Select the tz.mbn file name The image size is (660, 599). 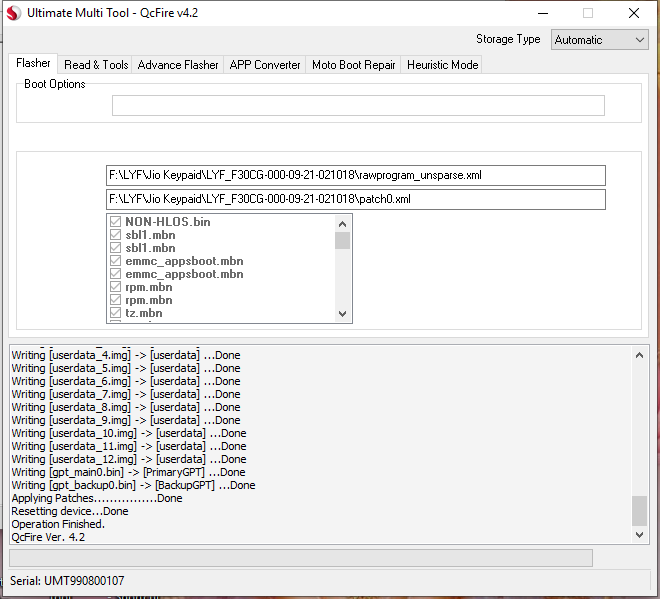pyautogui.click(x=144, y=313)
